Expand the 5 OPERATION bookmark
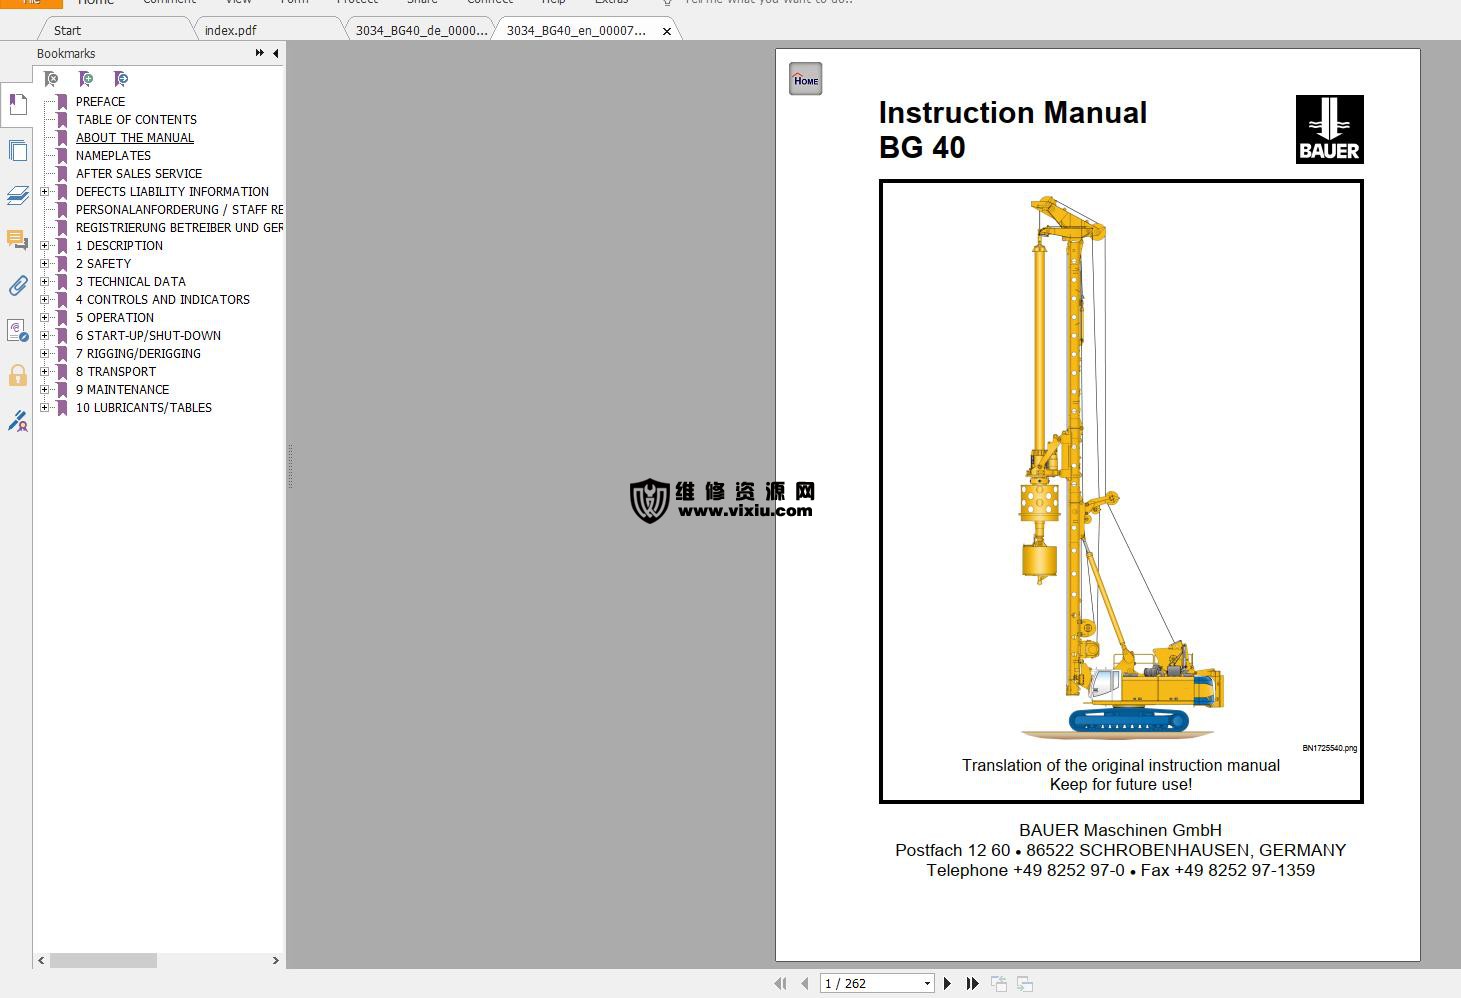Image resolution: width=1461 pixels, height=998 pixels. 44,317
